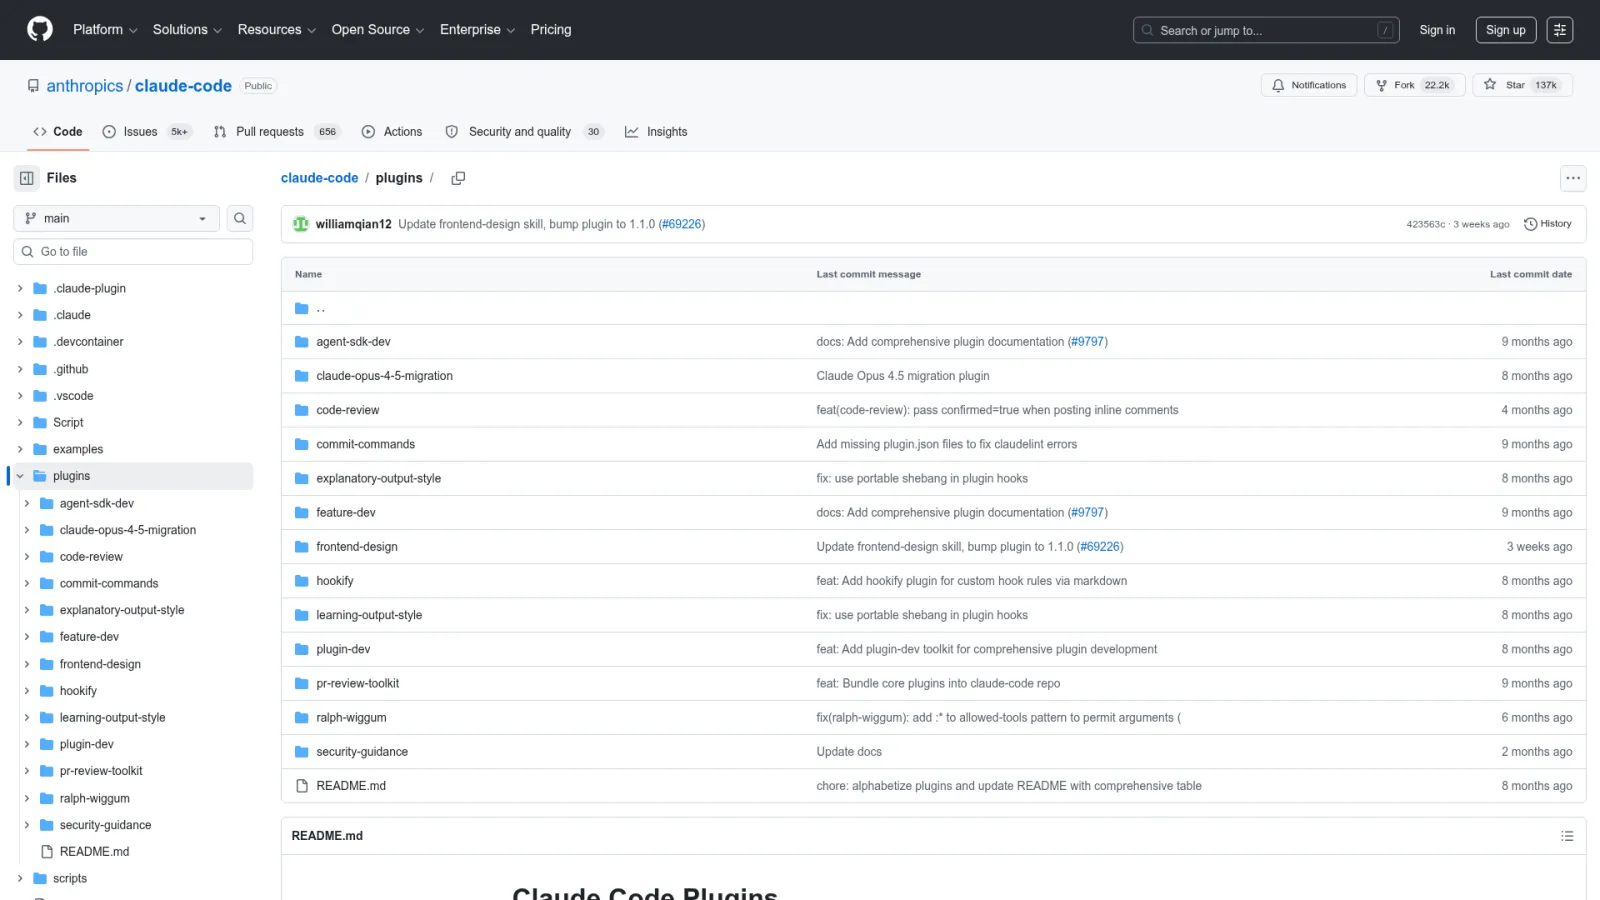Open the Platform menu
The image size is (1600, 900).
105,30
